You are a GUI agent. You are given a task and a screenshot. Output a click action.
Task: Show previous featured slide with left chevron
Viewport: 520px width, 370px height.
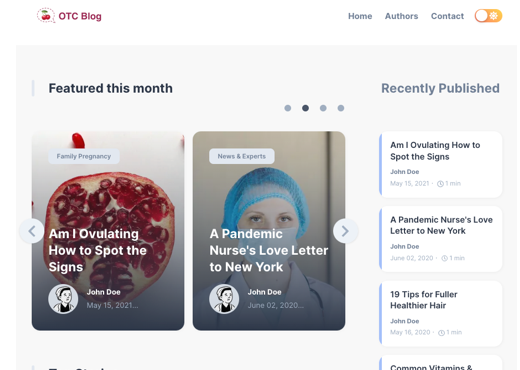pyautogui.click(x=32, y=231)
